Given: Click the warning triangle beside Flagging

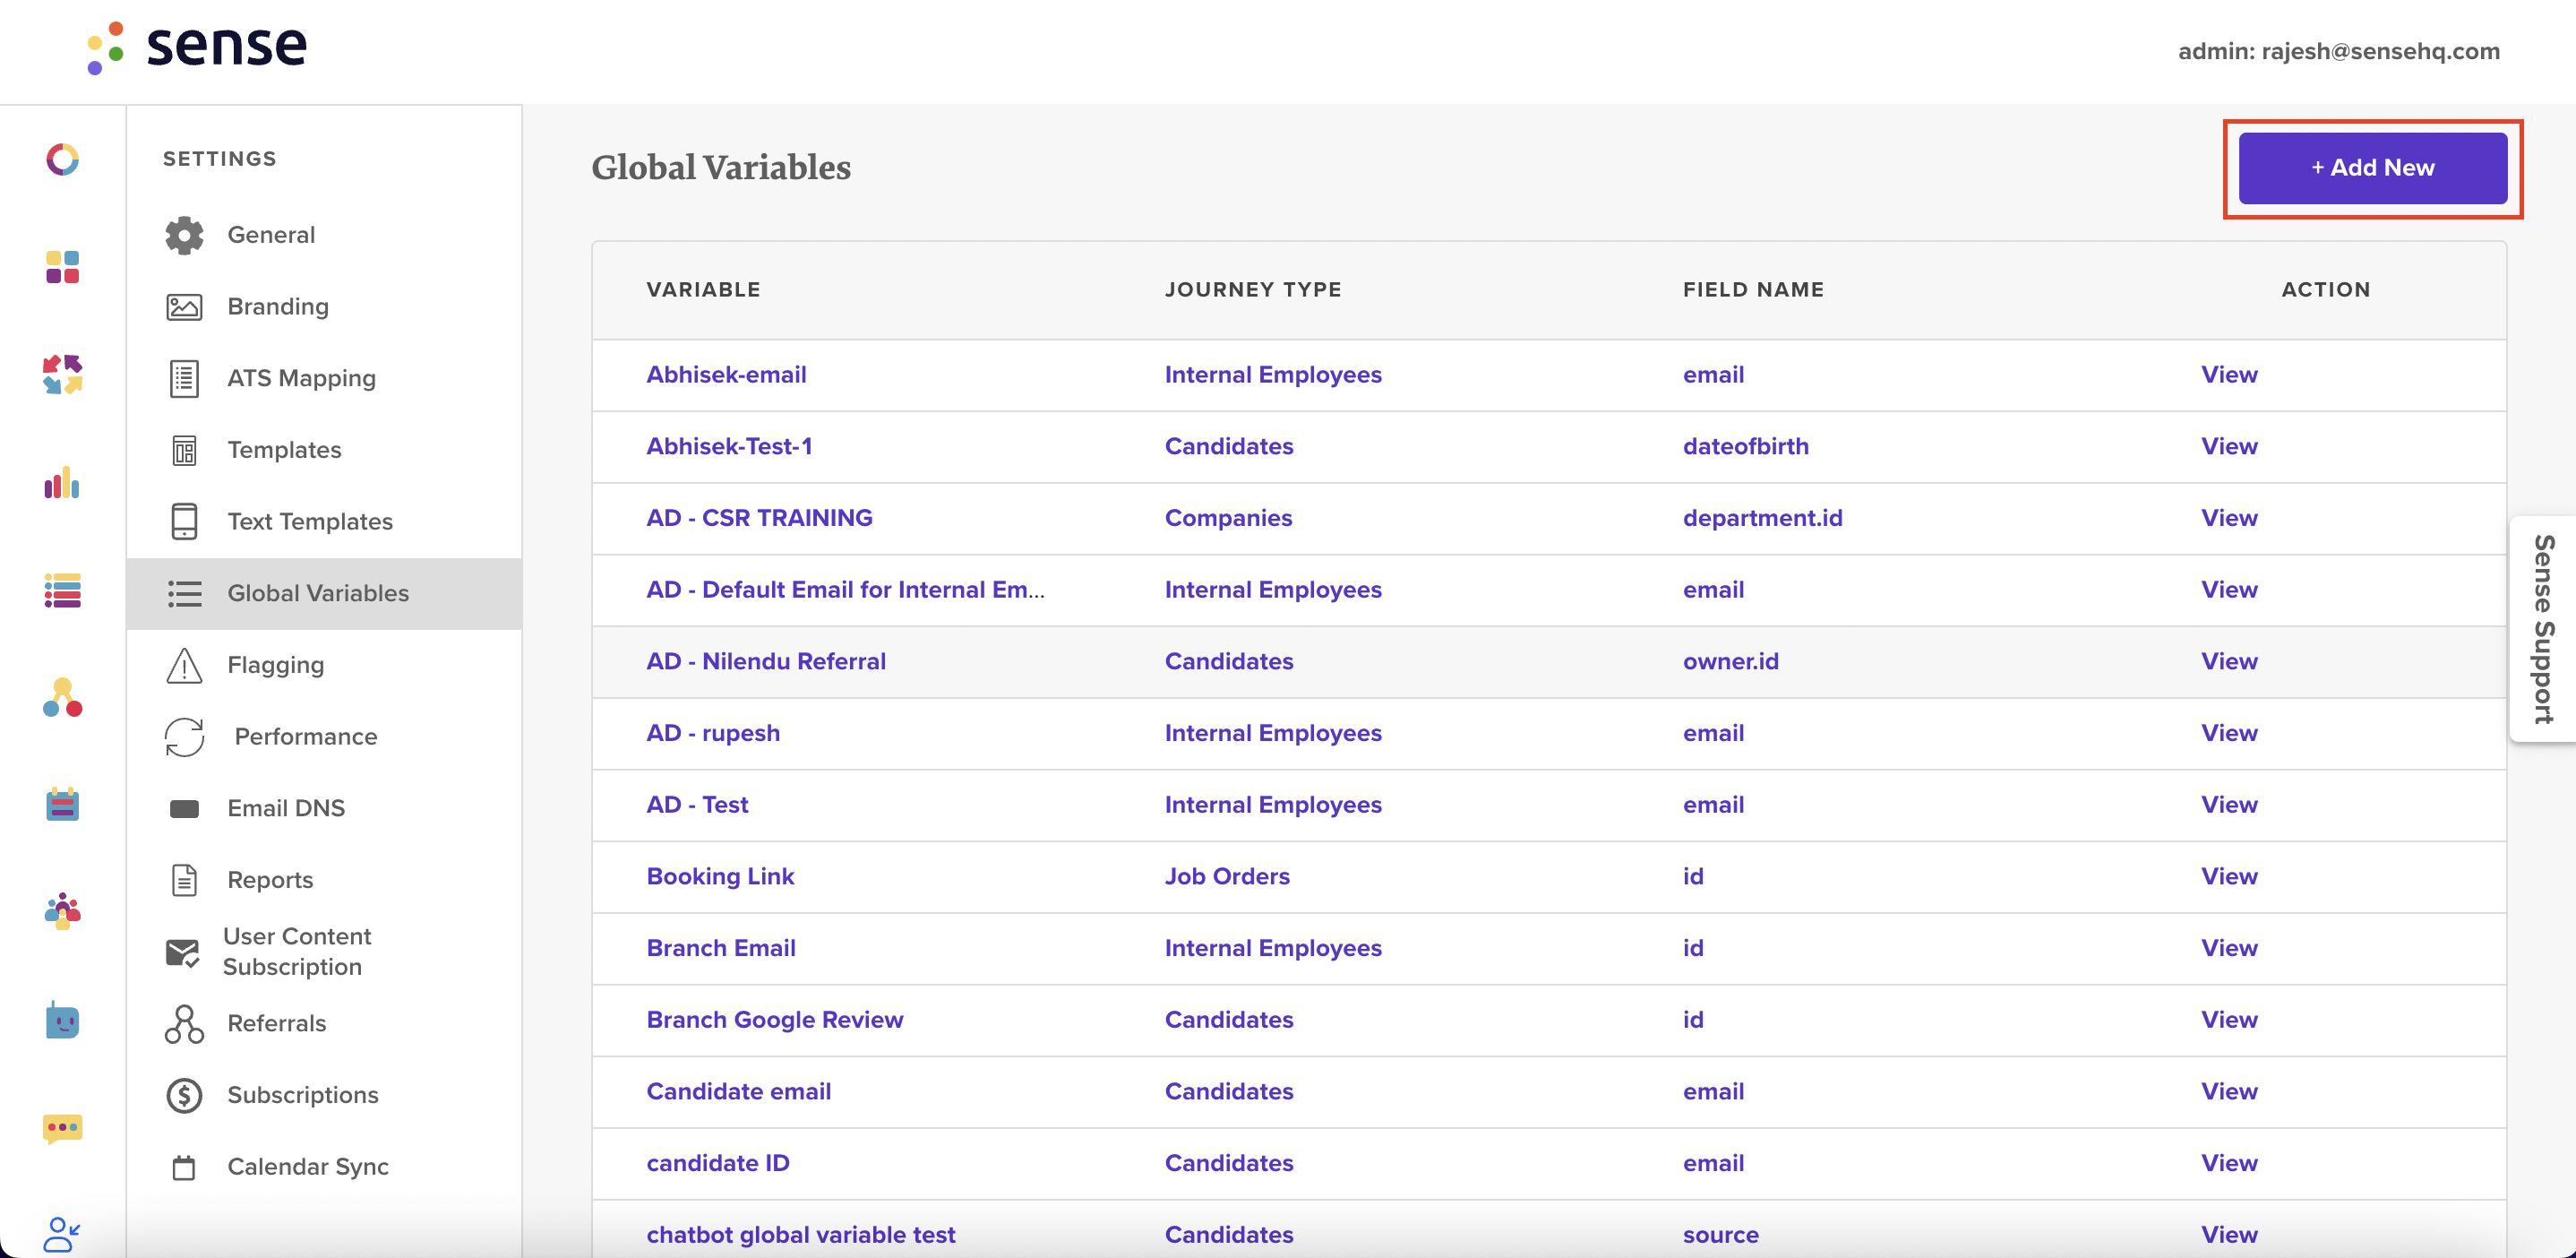Looking at the screenshot, I should point(184,665).
